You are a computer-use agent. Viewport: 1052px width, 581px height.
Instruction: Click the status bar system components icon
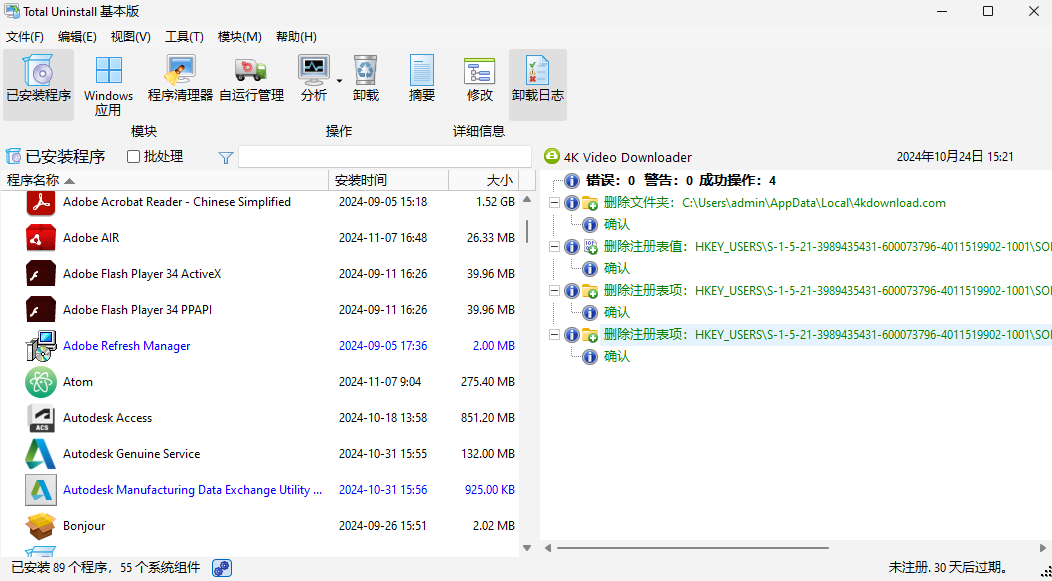coord(222,568)
